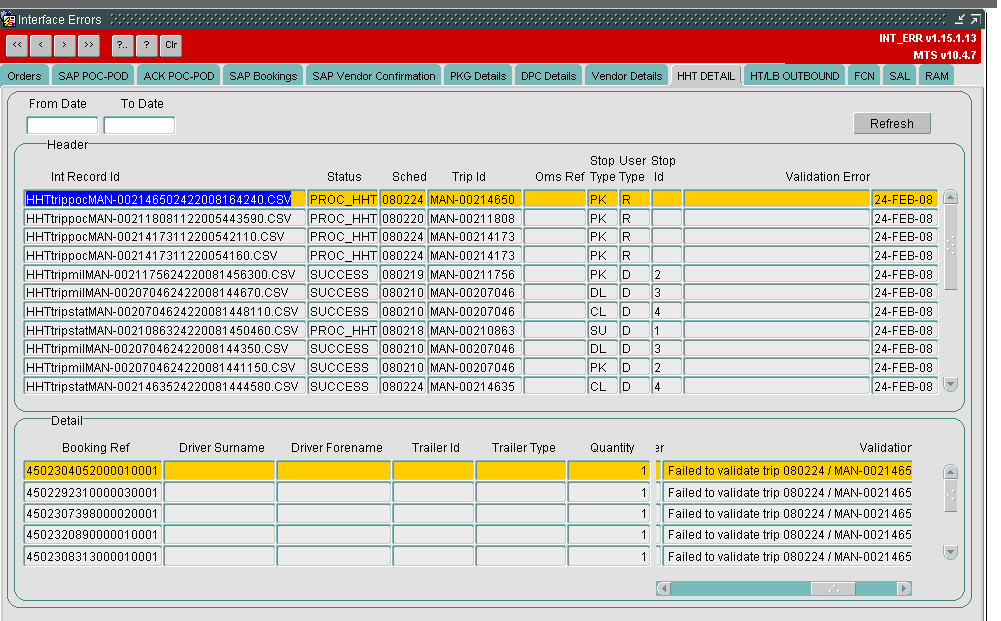Open the SAP Vendor Confirmation tab
Screen dimensions: 1001x621
(373, 76)
